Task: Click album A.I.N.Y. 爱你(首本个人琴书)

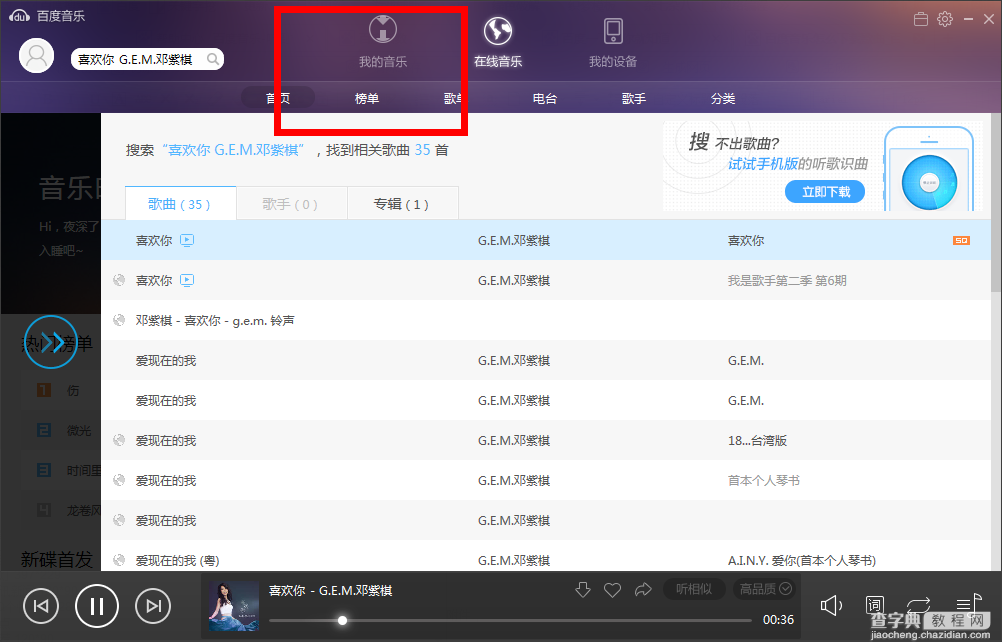Action: pyautogui.click(x=801, y=560)
